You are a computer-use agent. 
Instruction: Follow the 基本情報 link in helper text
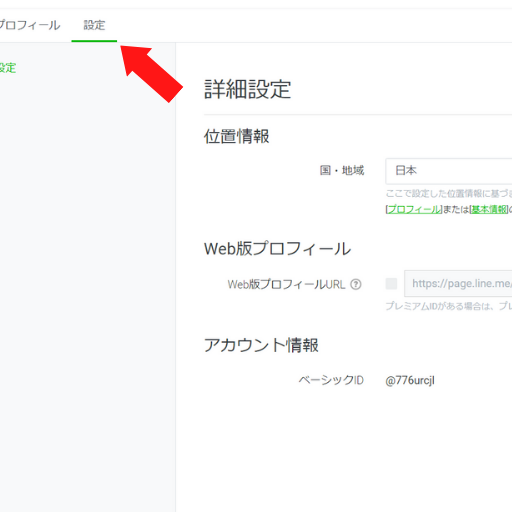point(489,209)
